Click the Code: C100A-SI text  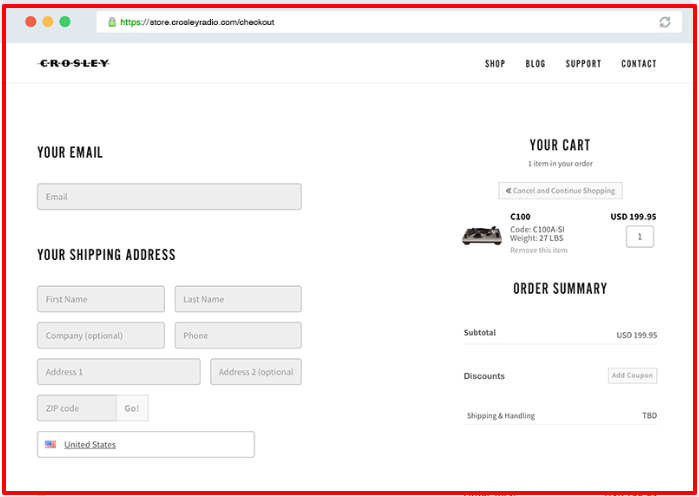pyautogui.click(x=537, y=230)
